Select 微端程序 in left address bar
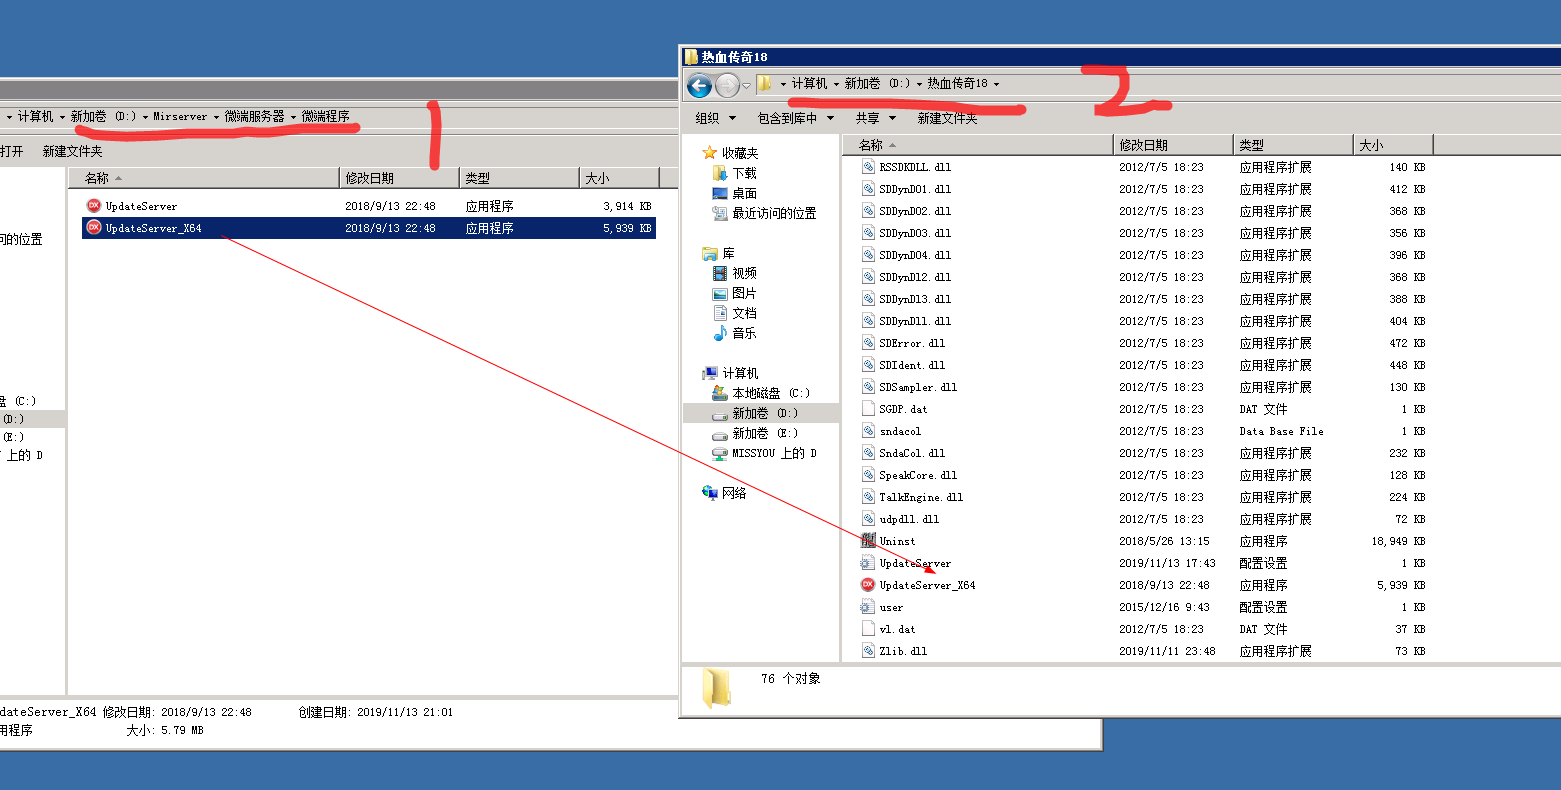Screen dimensions: 1561x790 [x=325, y=116]
